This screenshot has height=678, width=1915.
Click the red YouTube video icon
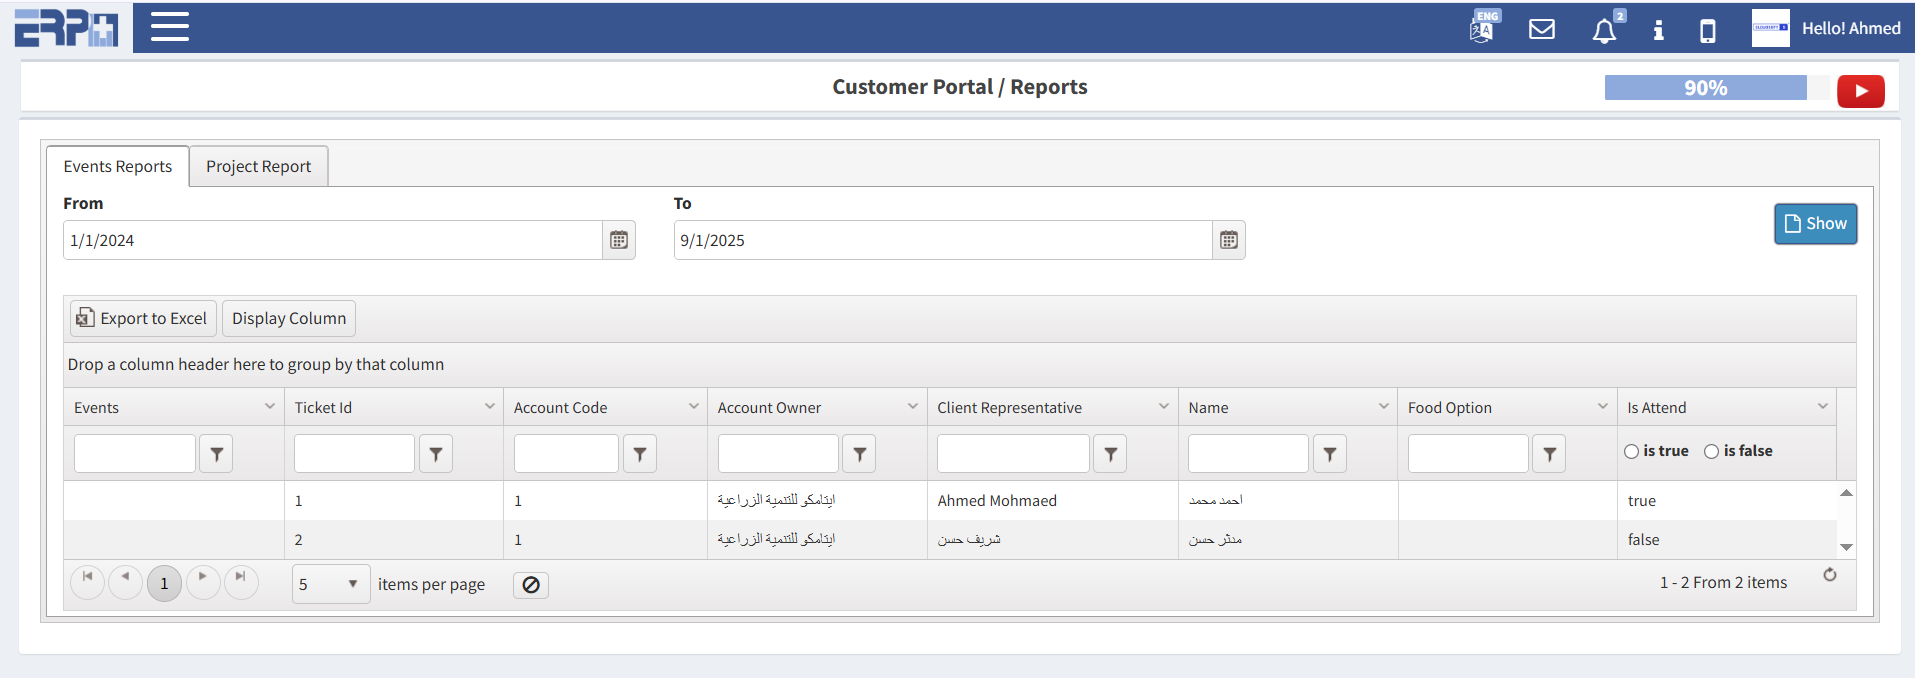(x=1860, y=91)
